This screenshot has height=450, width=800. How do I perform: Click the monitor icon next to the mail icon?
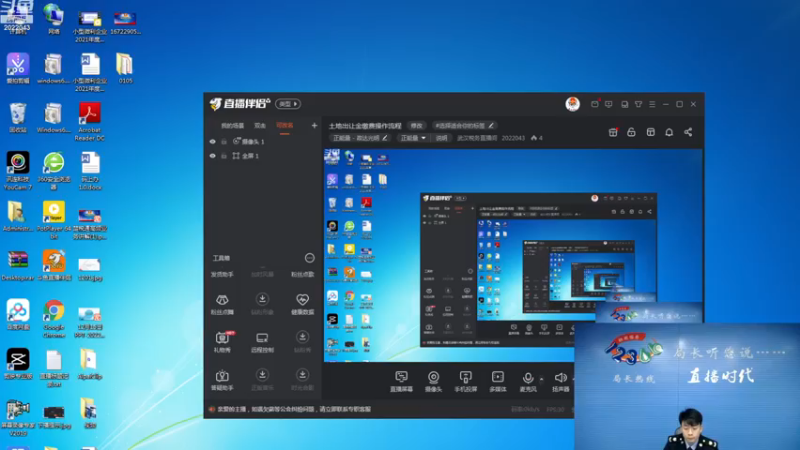point(609,104)
